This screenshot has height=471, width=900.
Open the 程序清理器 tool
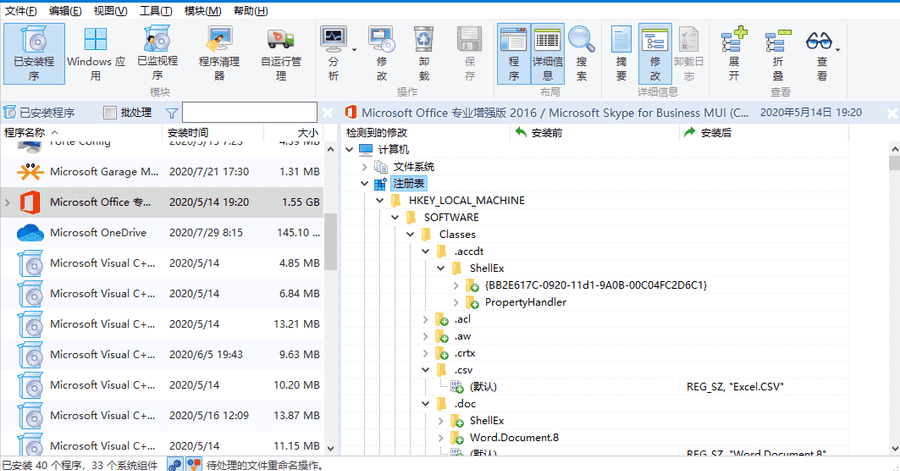[x=219, y=54]
